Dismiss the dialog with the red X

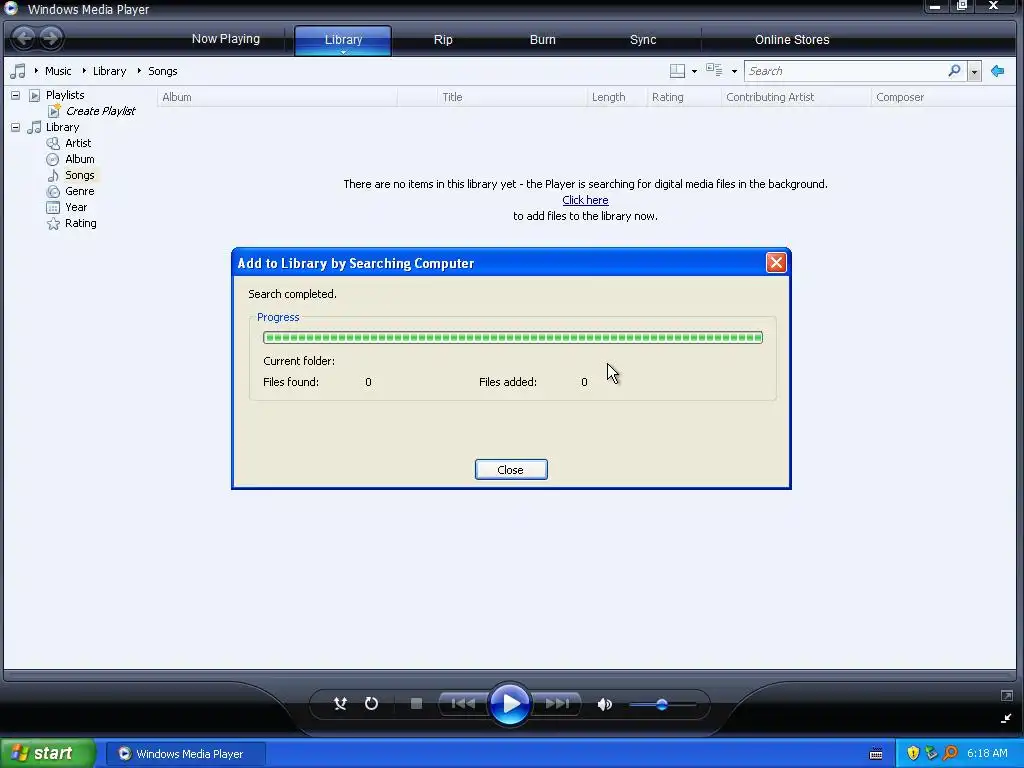[776, 263]
